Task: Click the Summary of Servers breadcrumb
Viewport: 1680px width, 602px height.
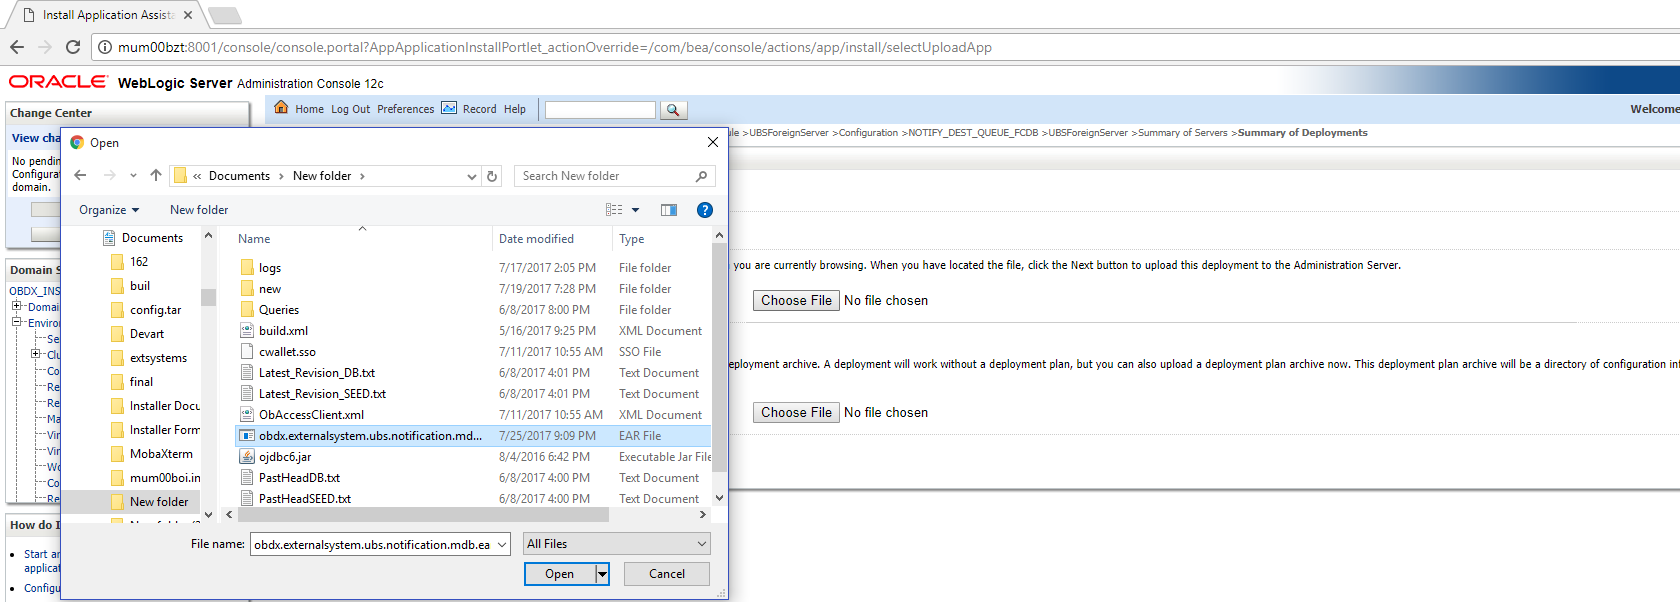Action: [x=1183, y=133]
